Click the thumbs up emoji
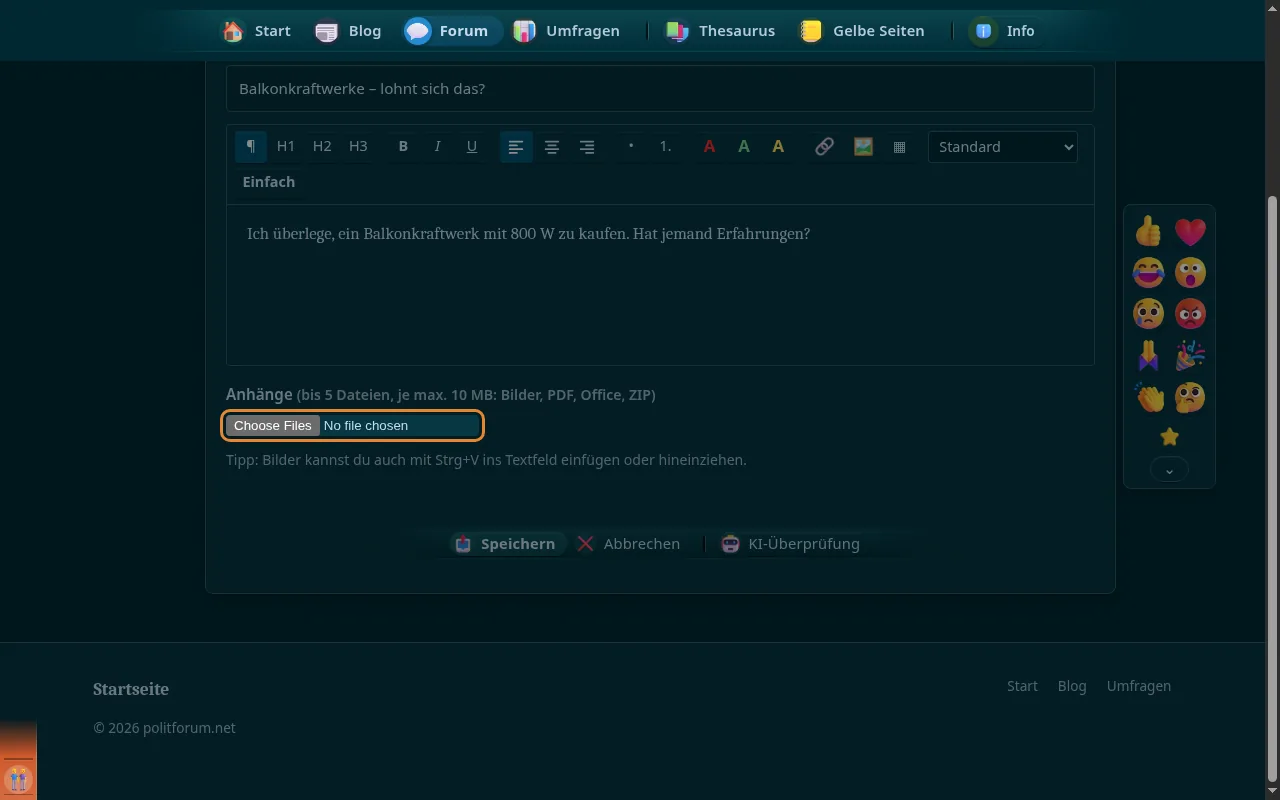This screenshot has height=800, width=1280. point(1148,231)
